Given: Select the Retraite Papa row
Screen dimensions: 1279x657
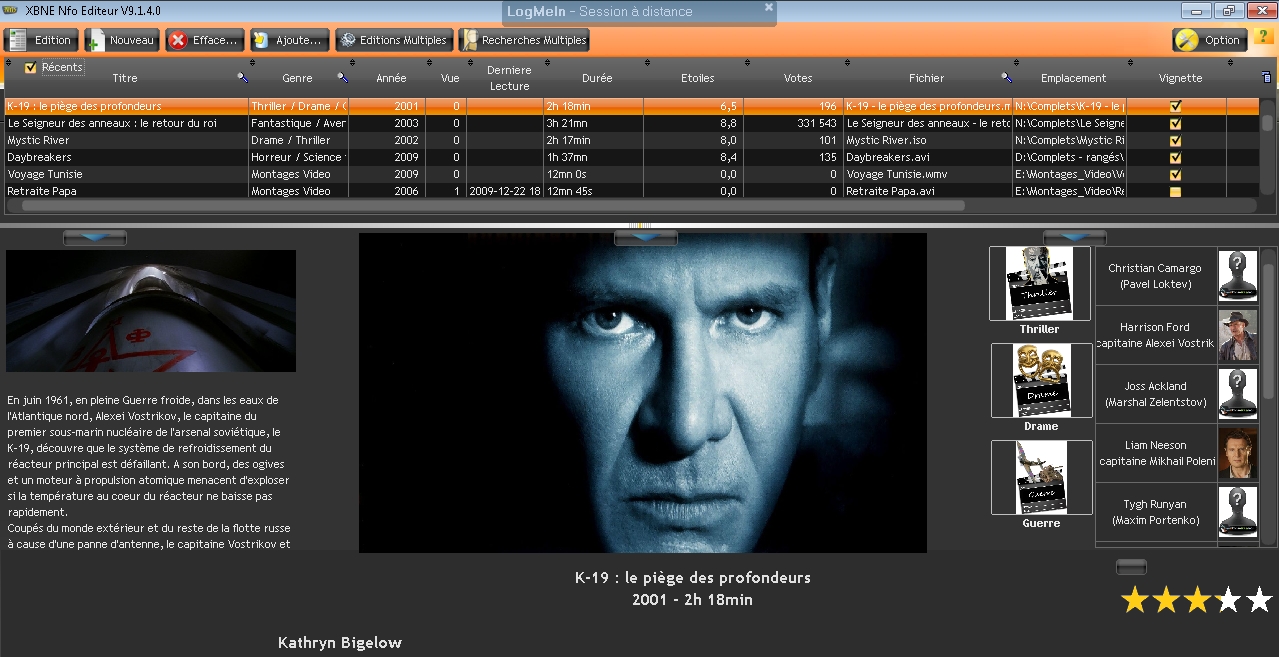Looking at the screenshot, I should [x=630, y=191].
